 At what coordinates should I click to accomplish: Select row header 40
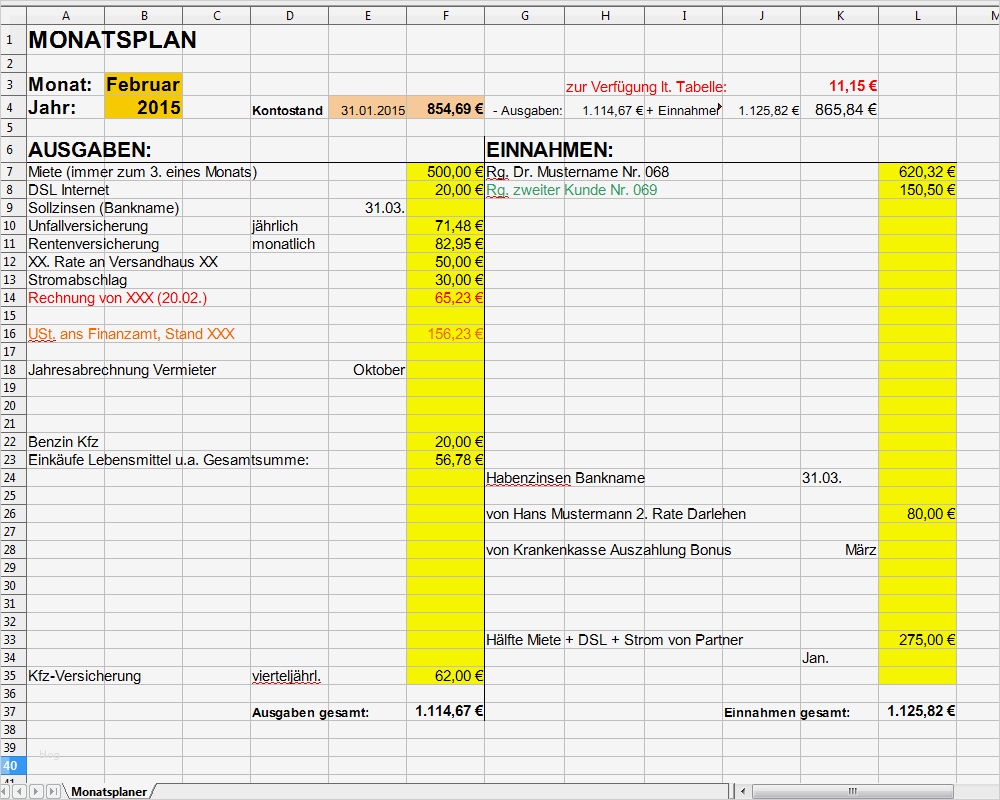pyautogui.click(x=11, y=765)
